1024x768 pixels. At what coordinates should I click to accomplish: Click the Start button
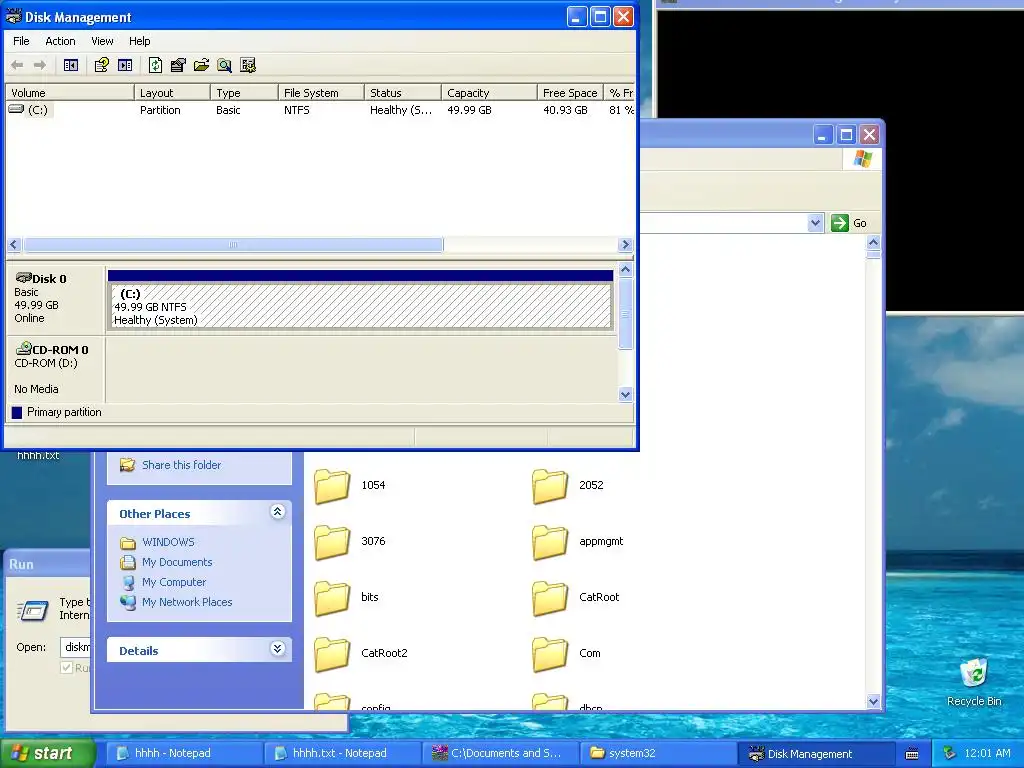46,754
